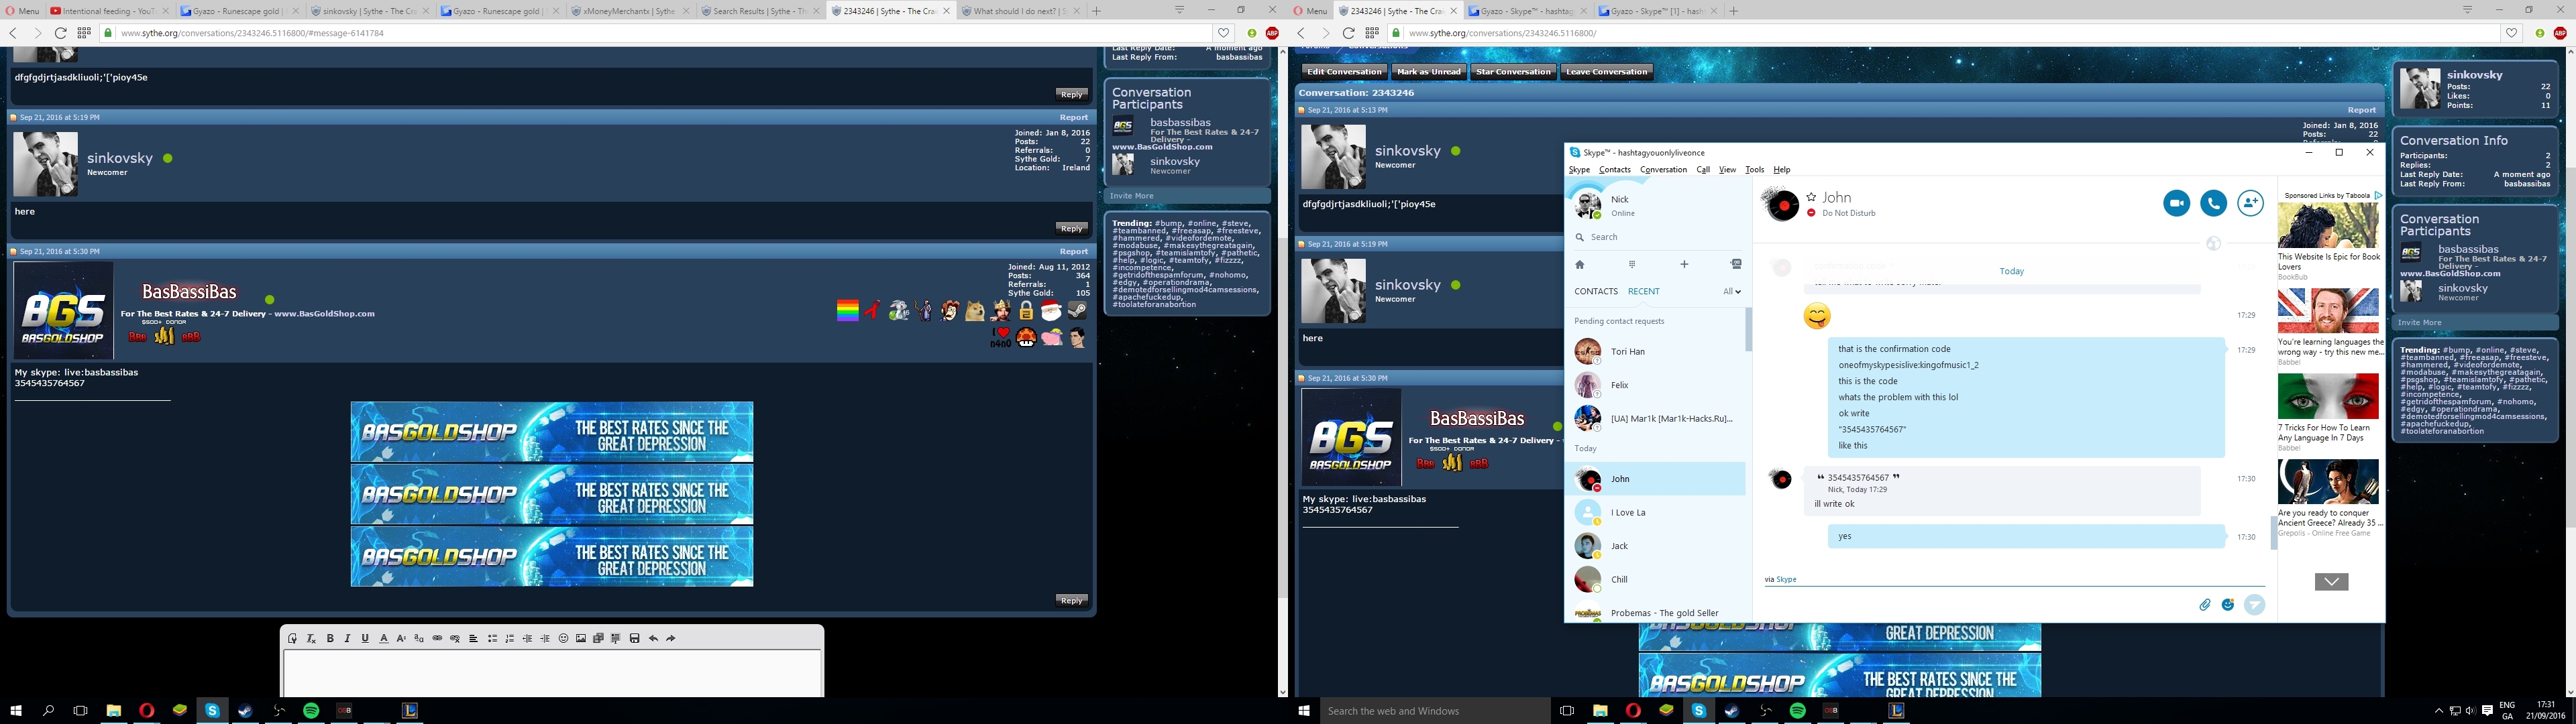Open the Conversation menu in Skype
2576x724 pixels.
[1663, 170]
